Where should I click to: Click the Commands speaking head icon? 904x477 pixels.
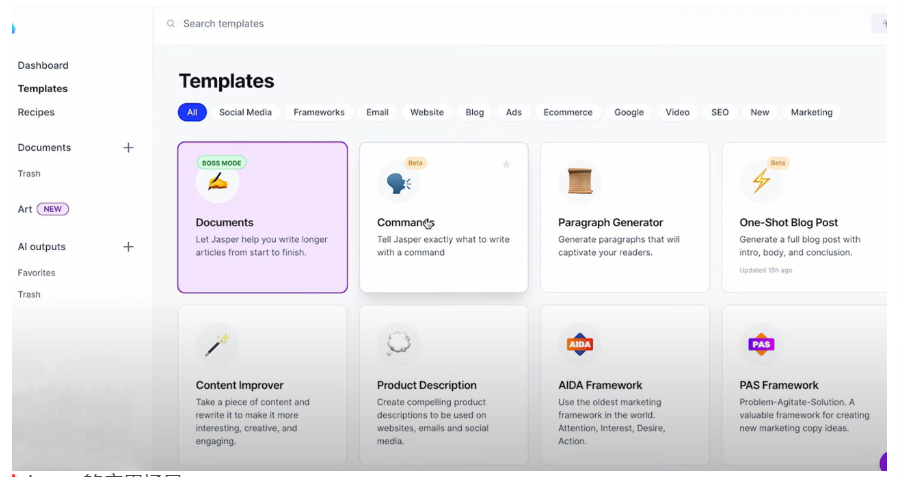[x=398, y=183]
